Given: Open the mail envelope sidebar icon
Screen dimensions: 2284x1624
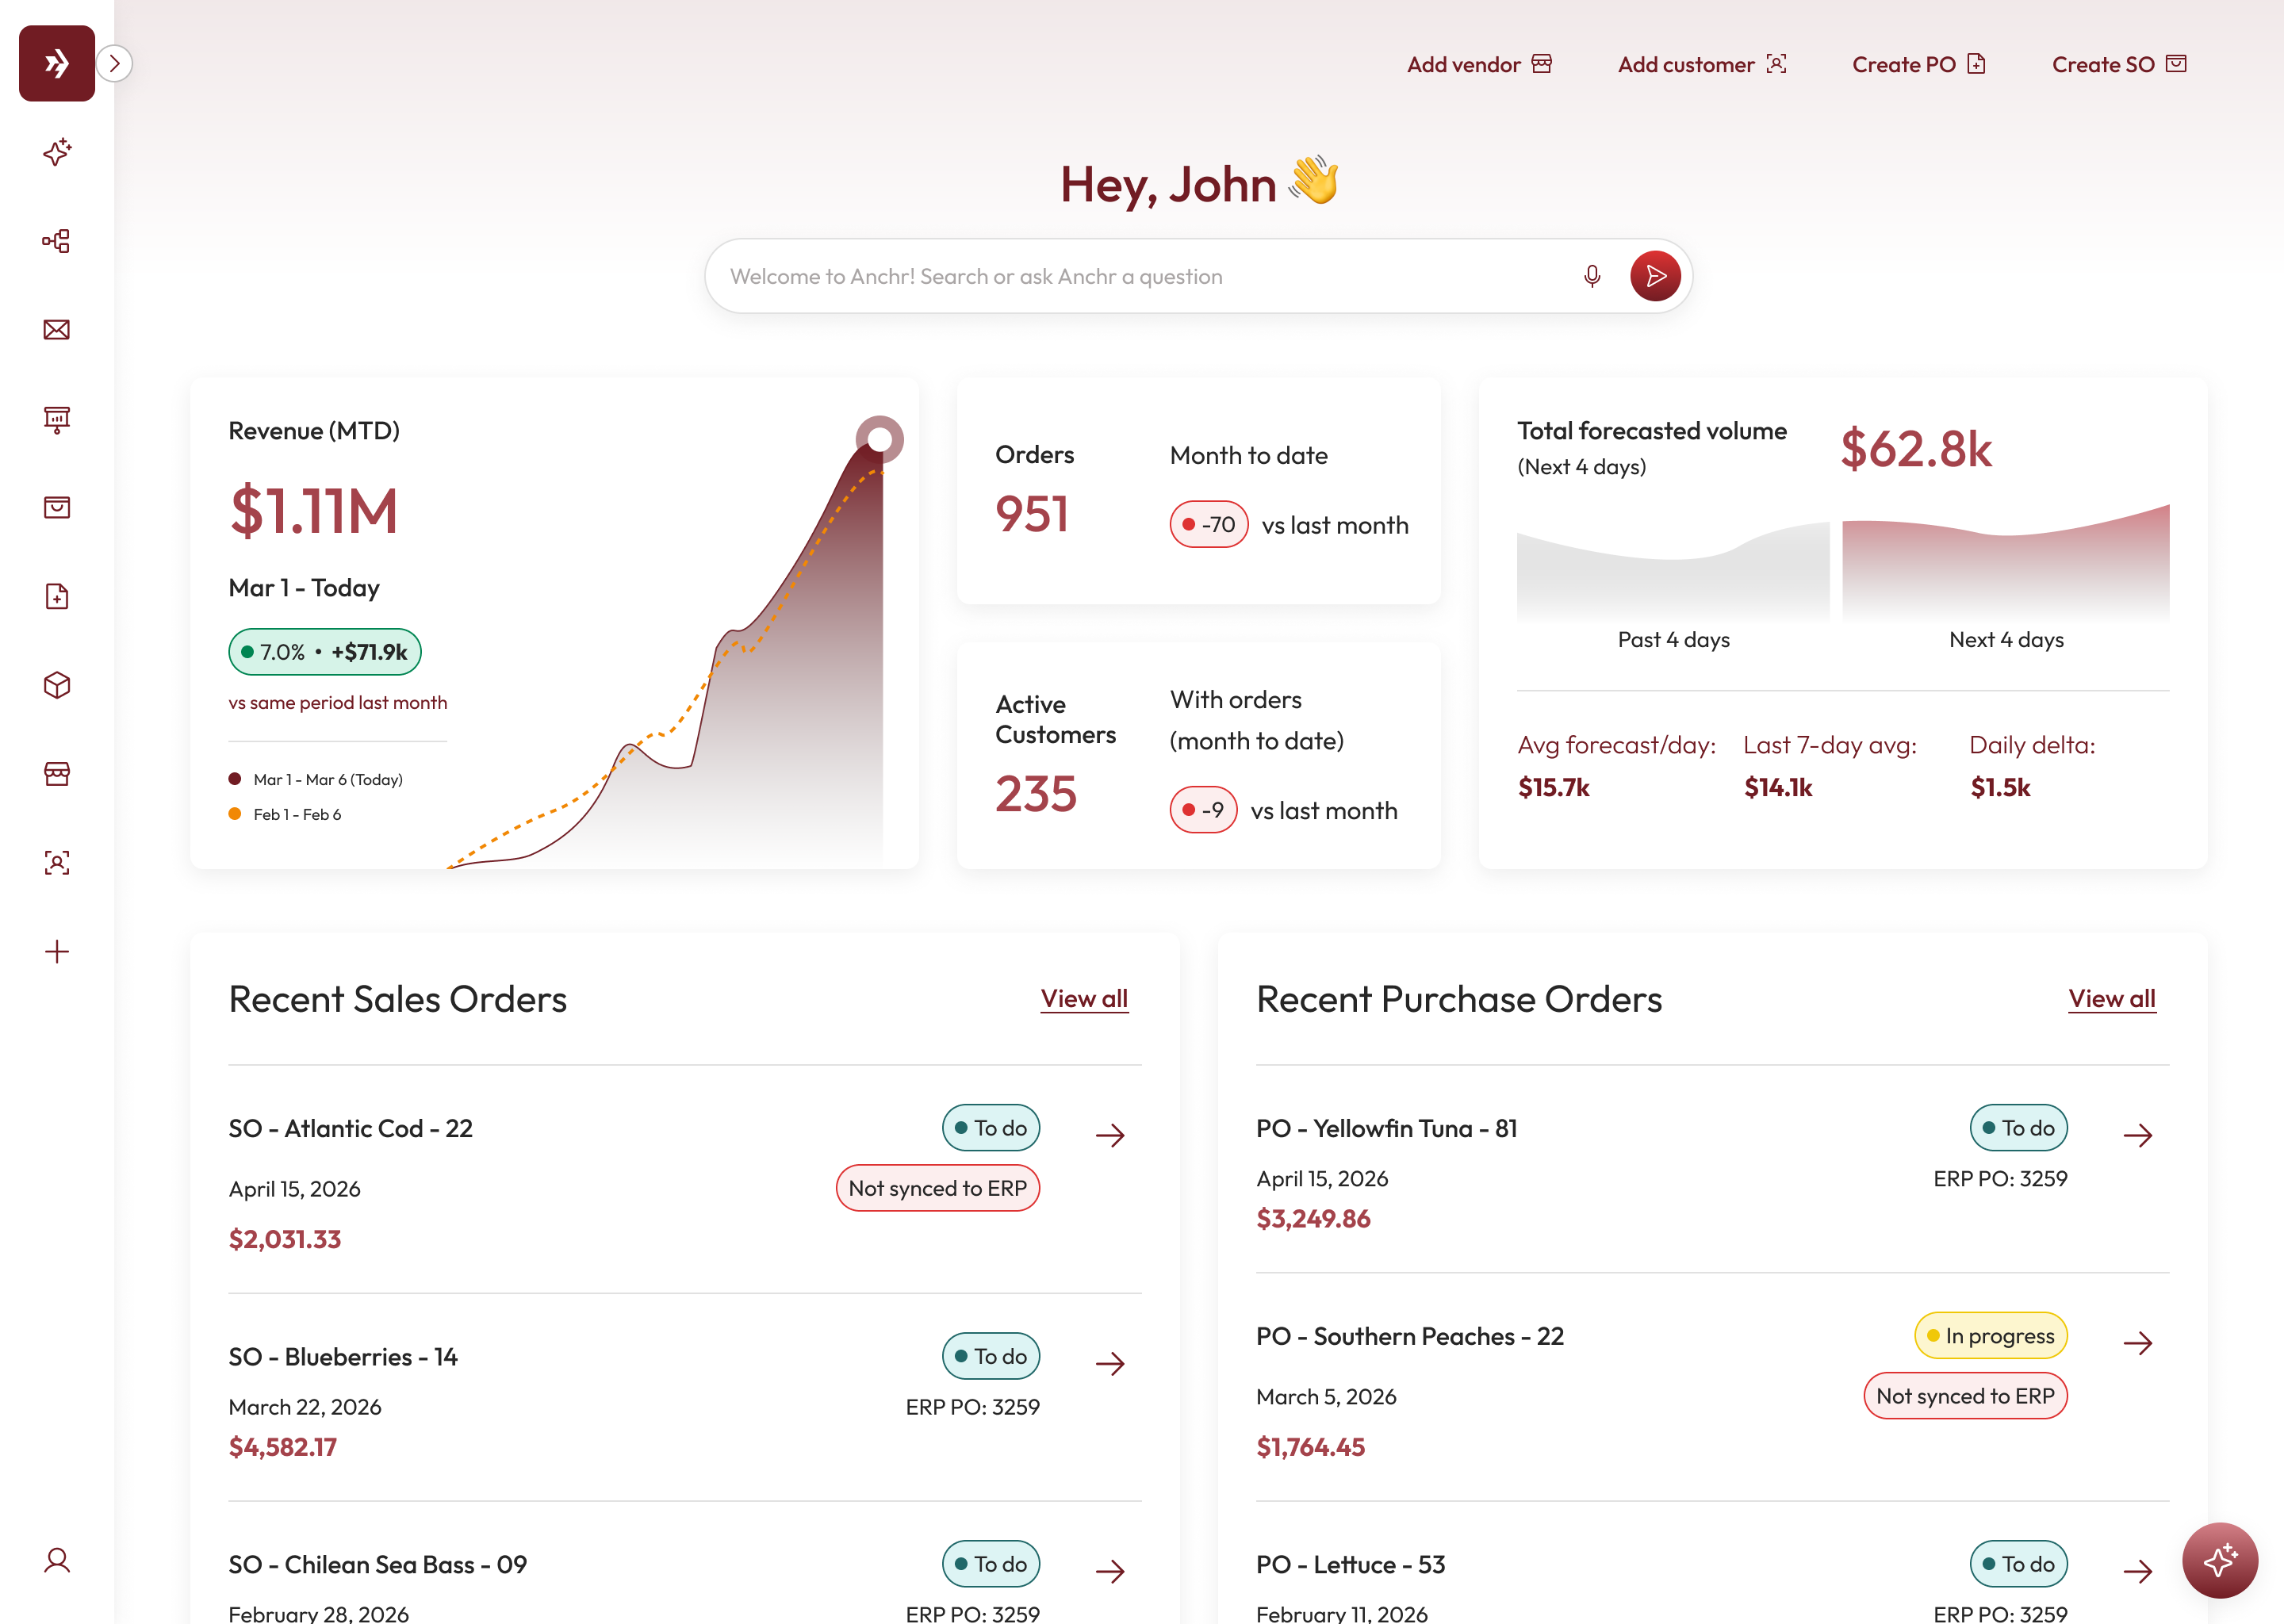Looking at the screenshot, I should (57, 330).
